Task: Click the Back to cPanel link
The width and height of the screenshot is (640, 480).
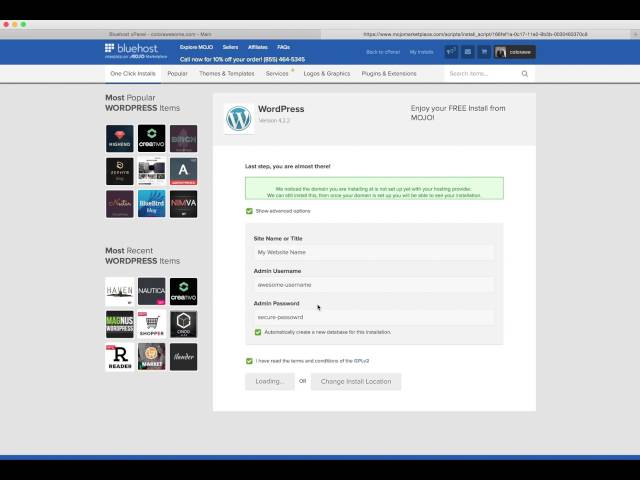Action: pos(383,52)
